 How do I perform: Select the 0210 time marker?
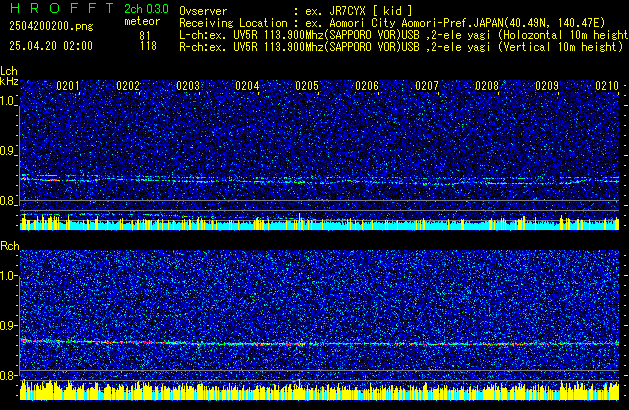click(607, 86)
